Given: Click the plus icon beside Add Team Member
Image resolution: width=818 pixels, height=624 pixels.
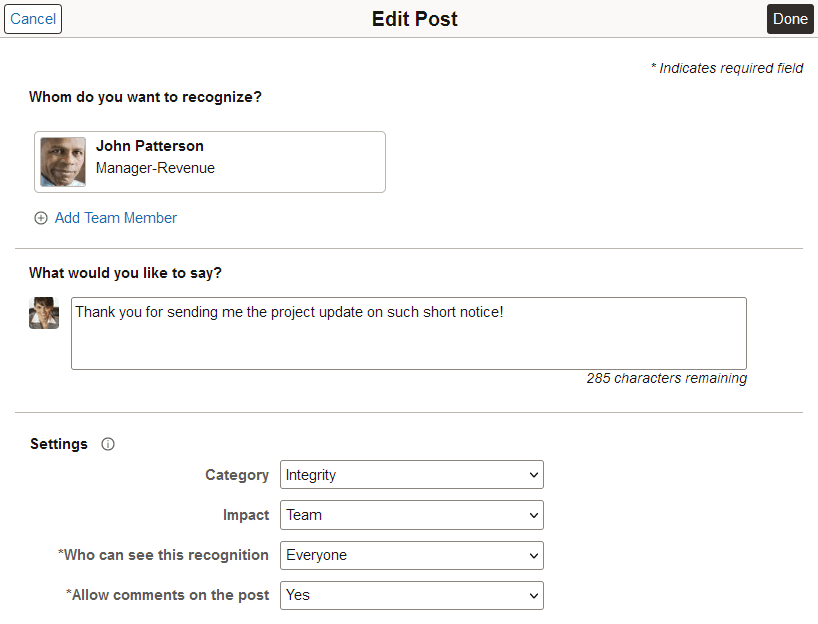Looking at the screenshot, I should click(41, 217).
